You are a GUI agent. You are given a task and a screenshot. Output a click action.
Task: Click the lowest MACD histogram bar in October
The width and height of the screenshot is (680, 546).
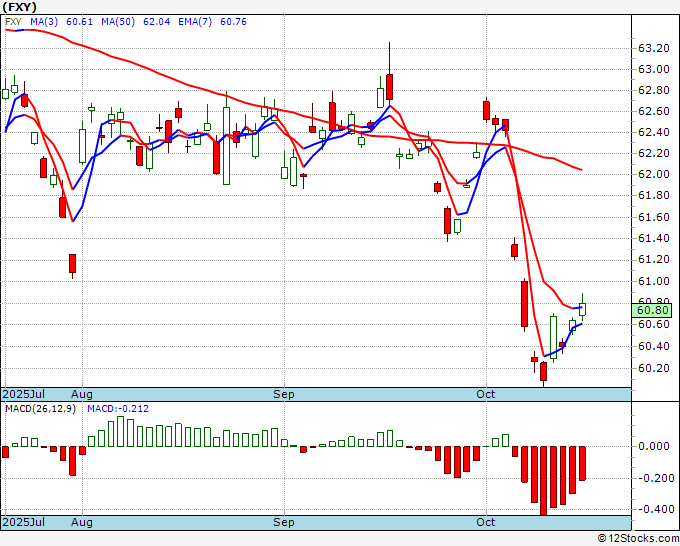[x=543, y=481]
